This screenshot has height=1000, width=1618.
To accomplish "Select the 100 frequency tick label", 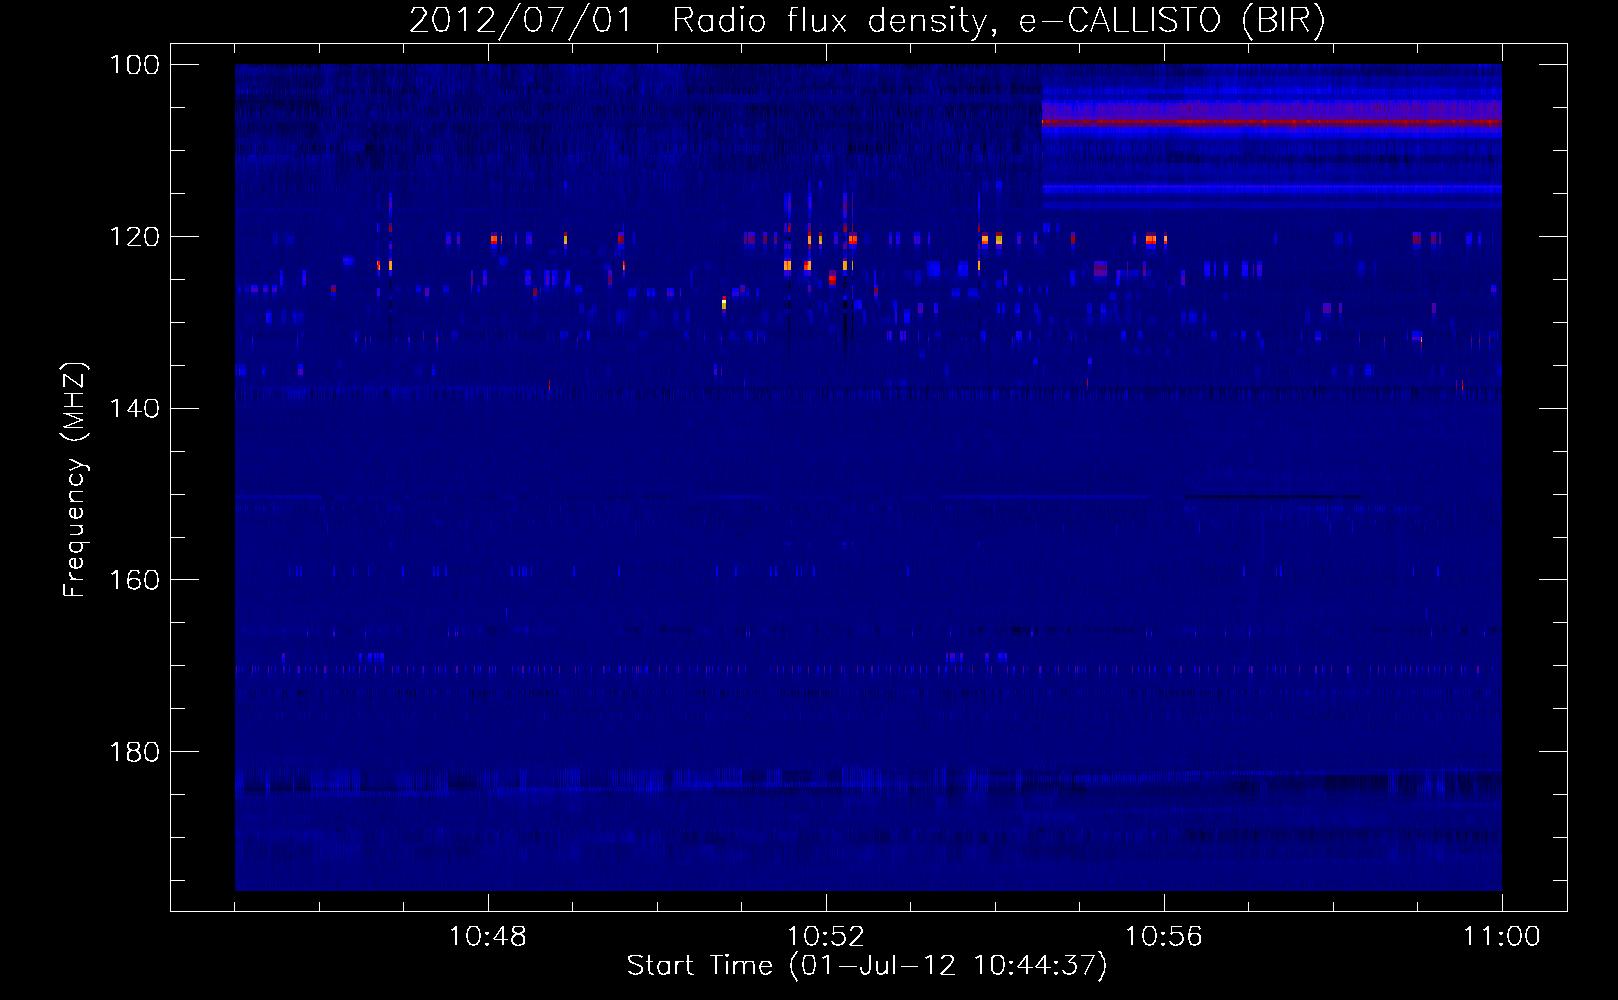I will click(x=135, y=65).
